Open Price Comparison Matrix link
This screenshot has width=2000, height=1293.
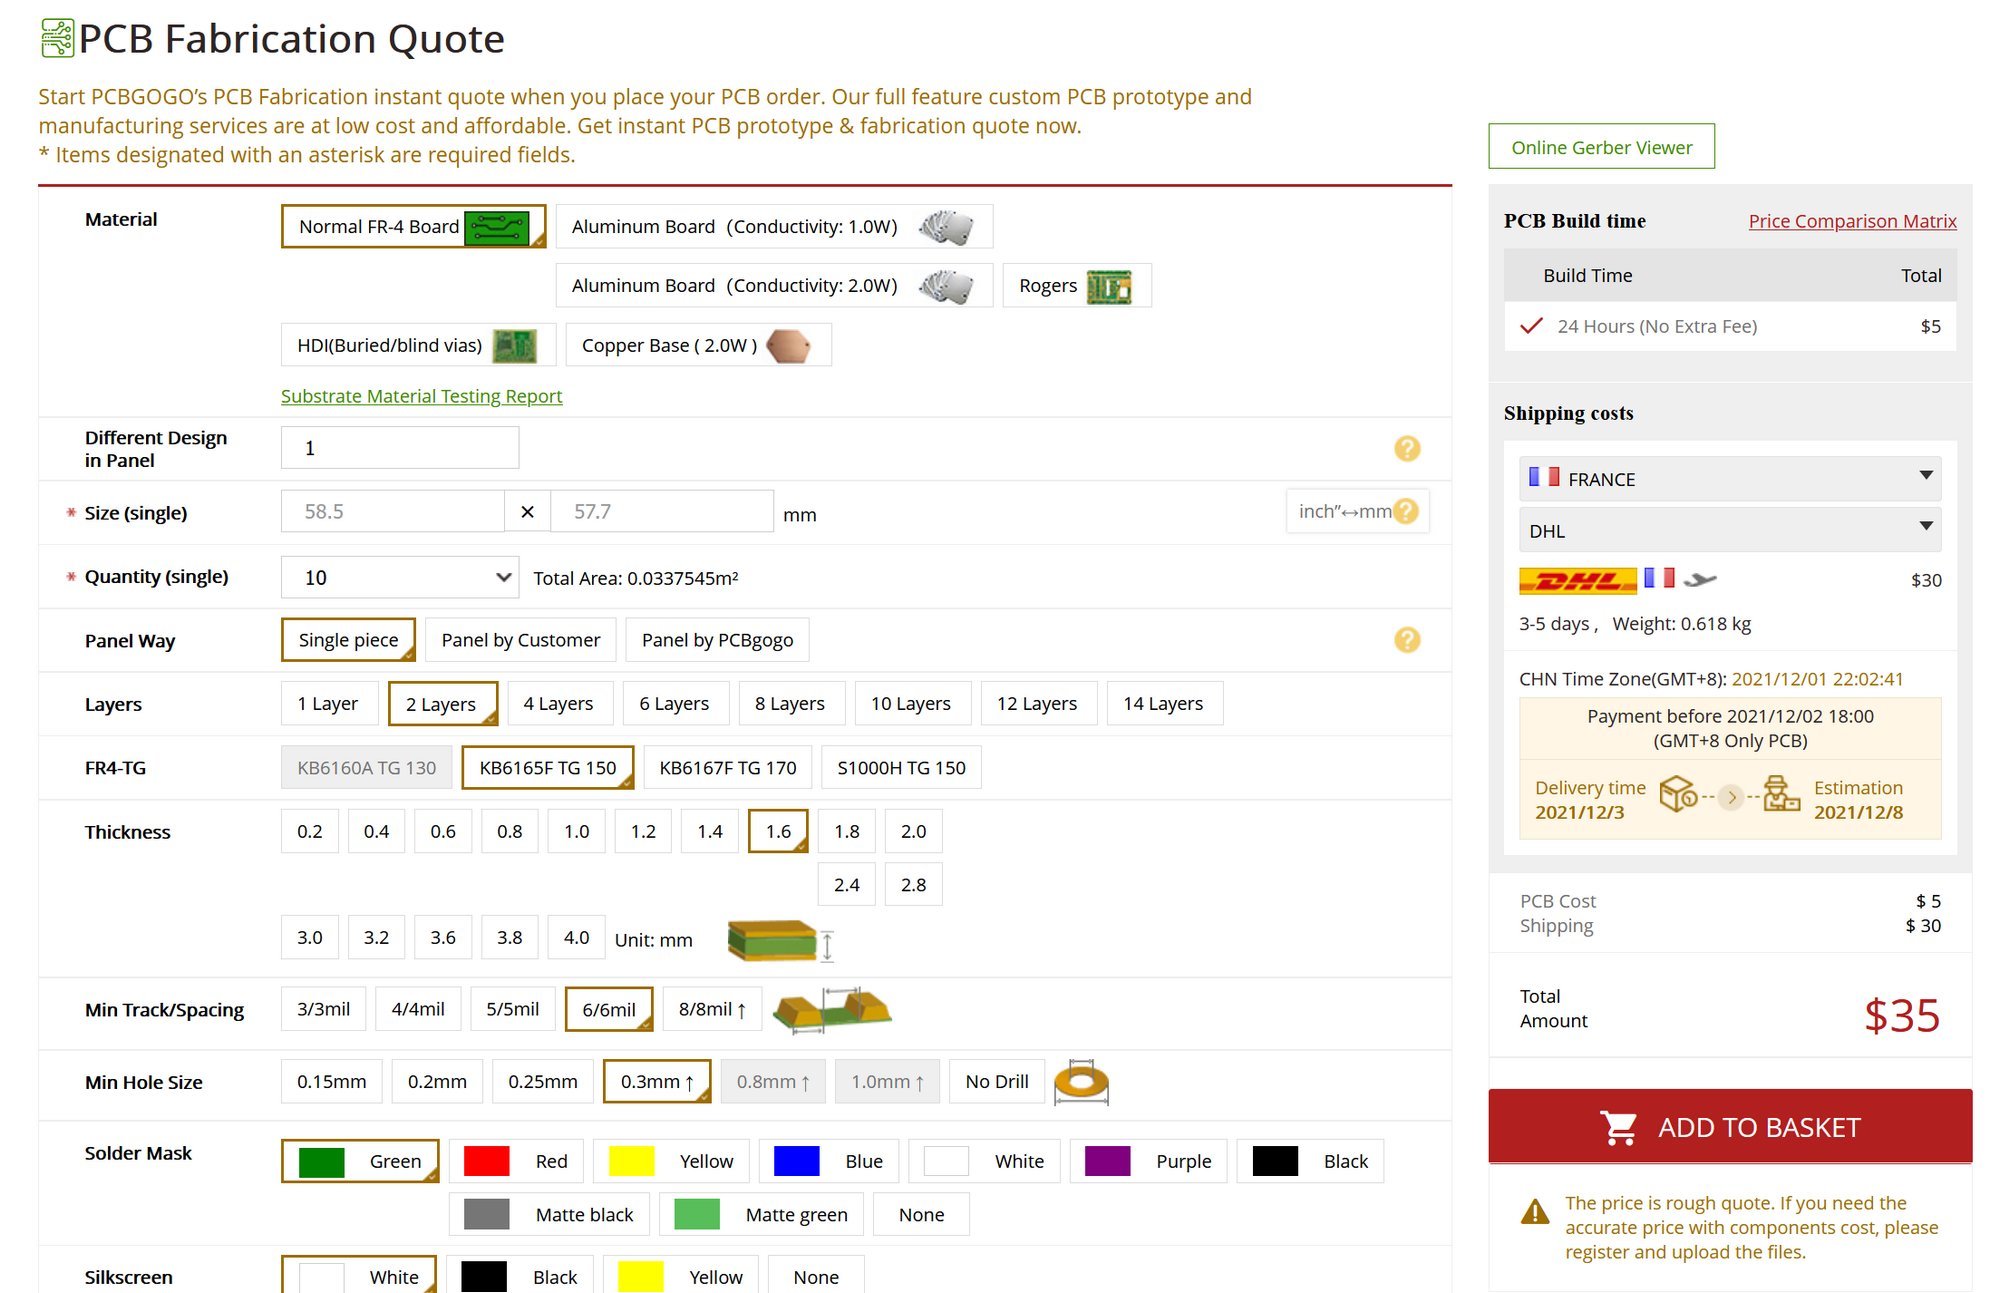point(1852,221)
